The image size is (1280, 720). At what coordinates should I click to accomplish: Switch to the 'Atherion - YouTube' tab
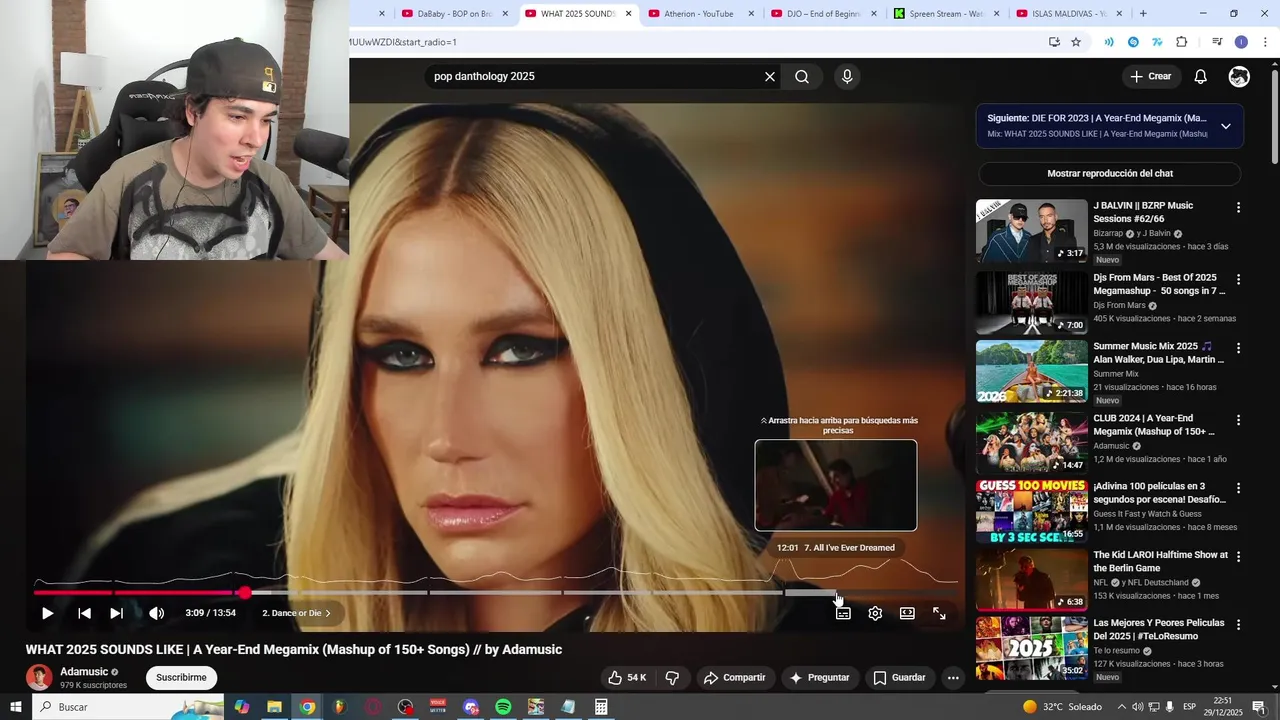pyautogui.click(x=699, y=14)
